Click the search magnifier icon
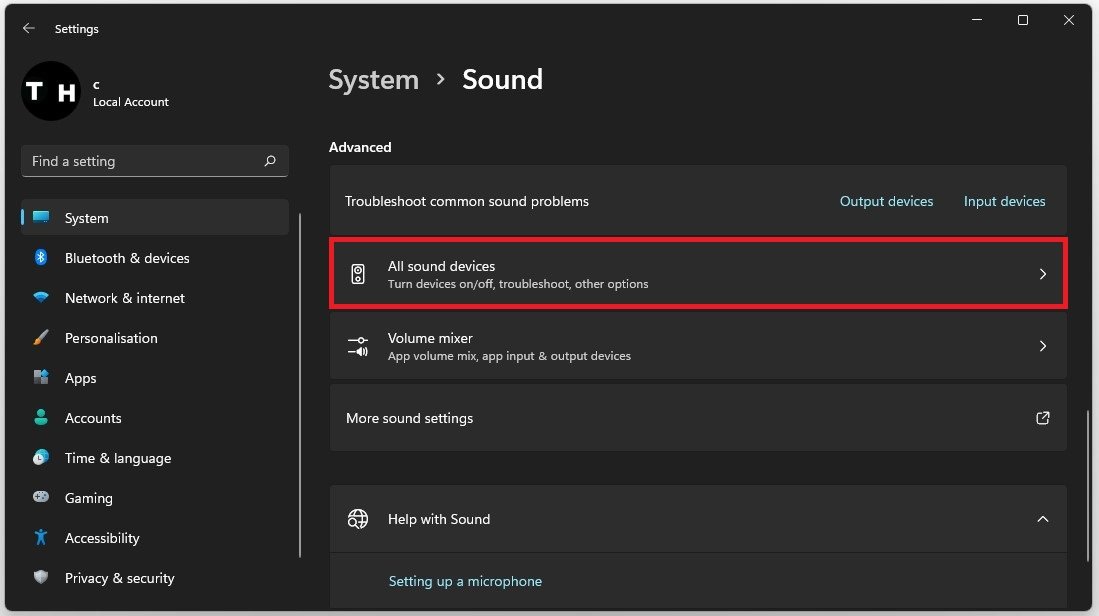This screenshot has width=1099, height=616. pyautogui.click(x=270, y=161)
